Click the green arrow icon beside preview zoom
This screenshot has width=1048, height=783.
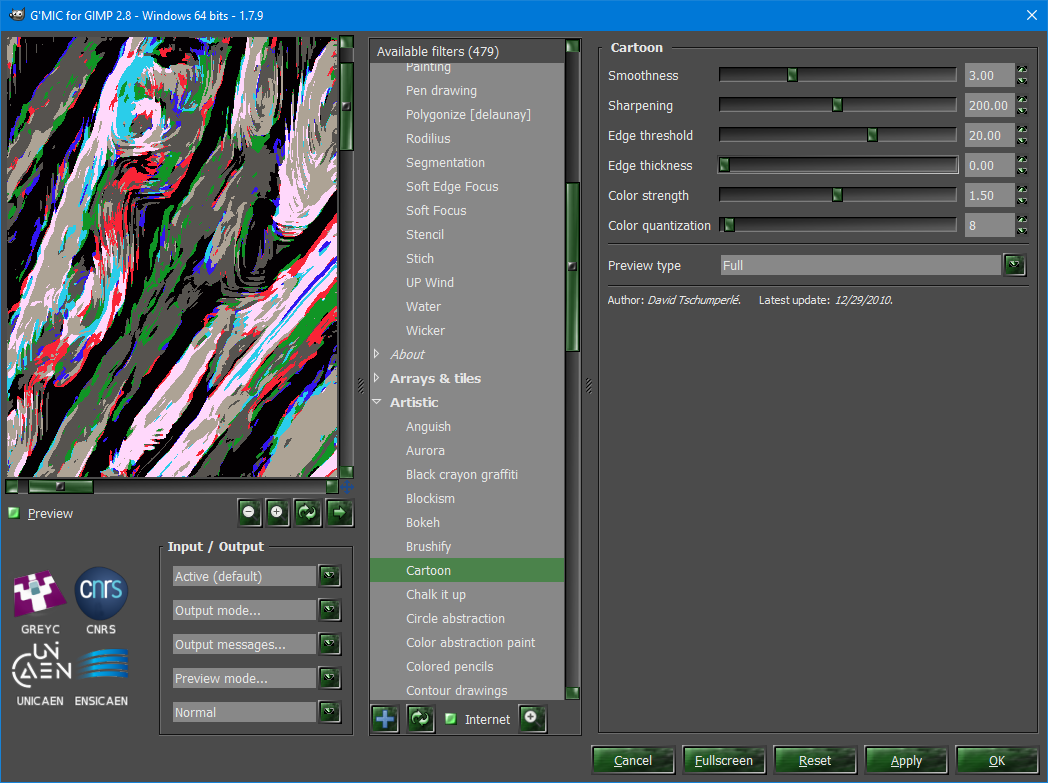pyautogui.click(x=340, y=512)
